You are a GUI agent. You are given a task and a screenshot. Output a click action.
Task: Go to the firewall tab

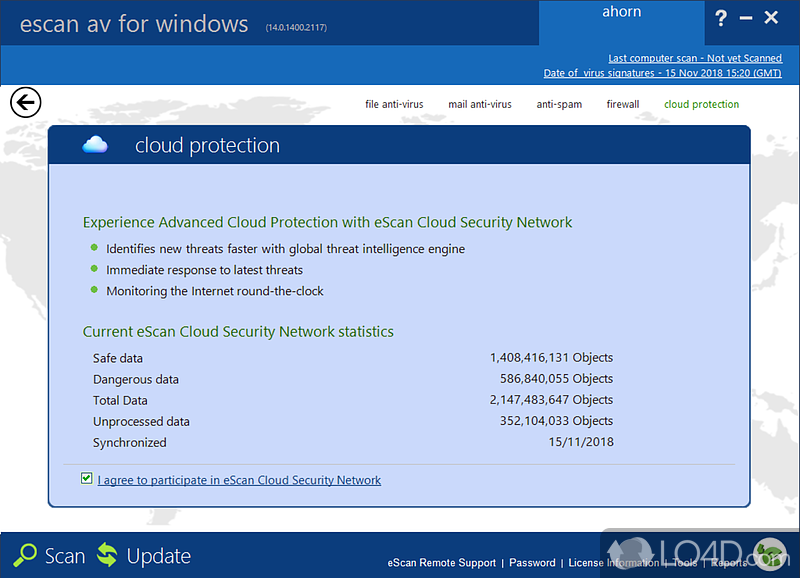tap(623, 104)
